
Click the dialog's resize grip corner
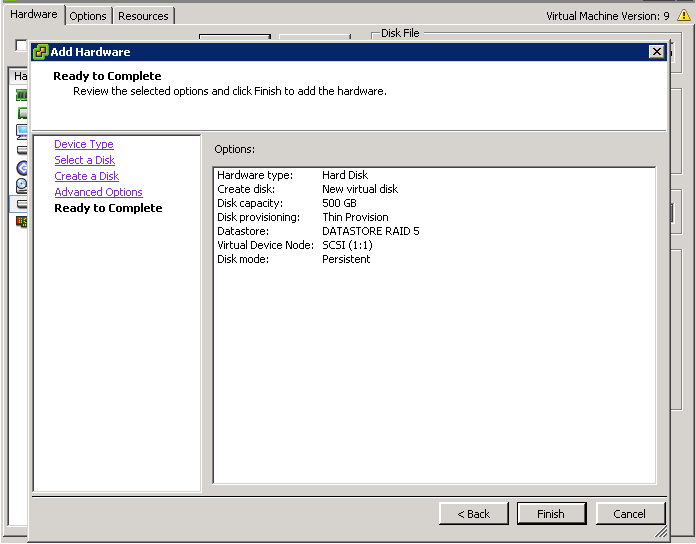661,531
